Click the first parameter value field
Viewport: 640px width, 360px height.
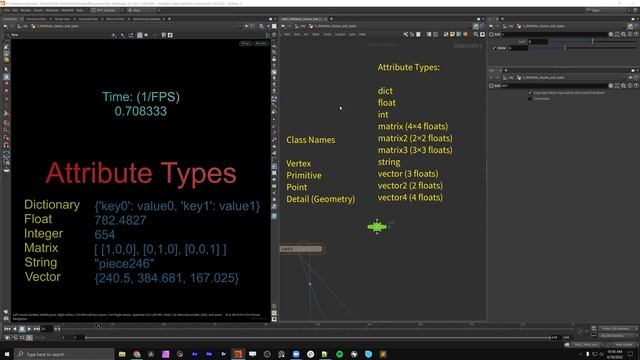click(538, 41)
